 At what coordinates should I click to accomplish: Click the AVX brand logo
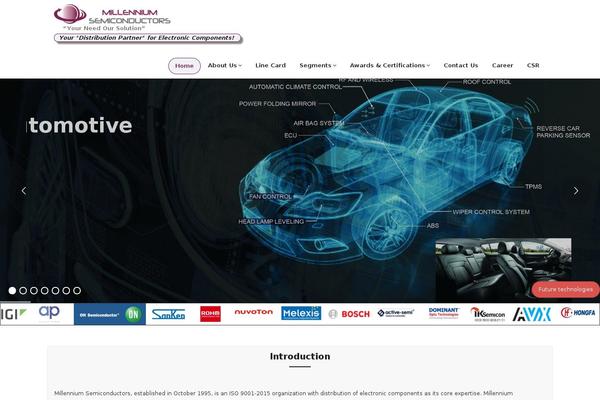point(532,314)
